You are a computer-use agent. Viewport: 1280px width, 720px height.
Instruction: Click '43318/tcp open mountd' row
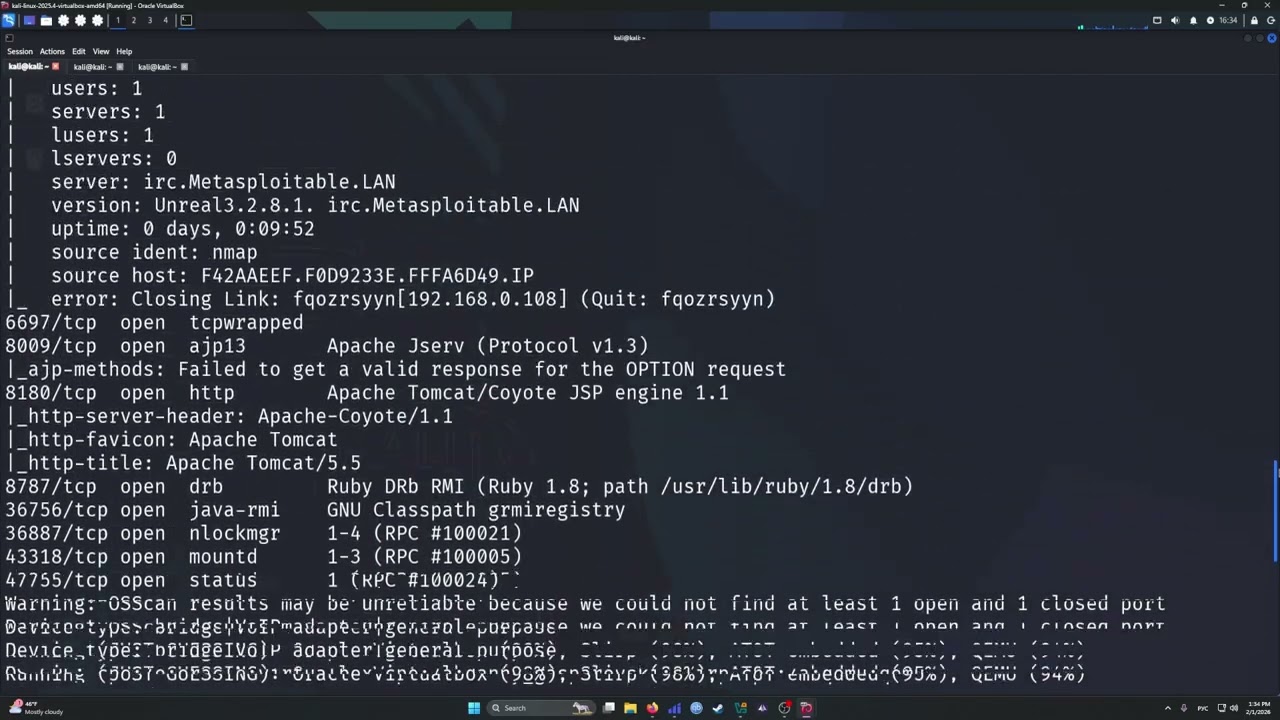point(263,556)
